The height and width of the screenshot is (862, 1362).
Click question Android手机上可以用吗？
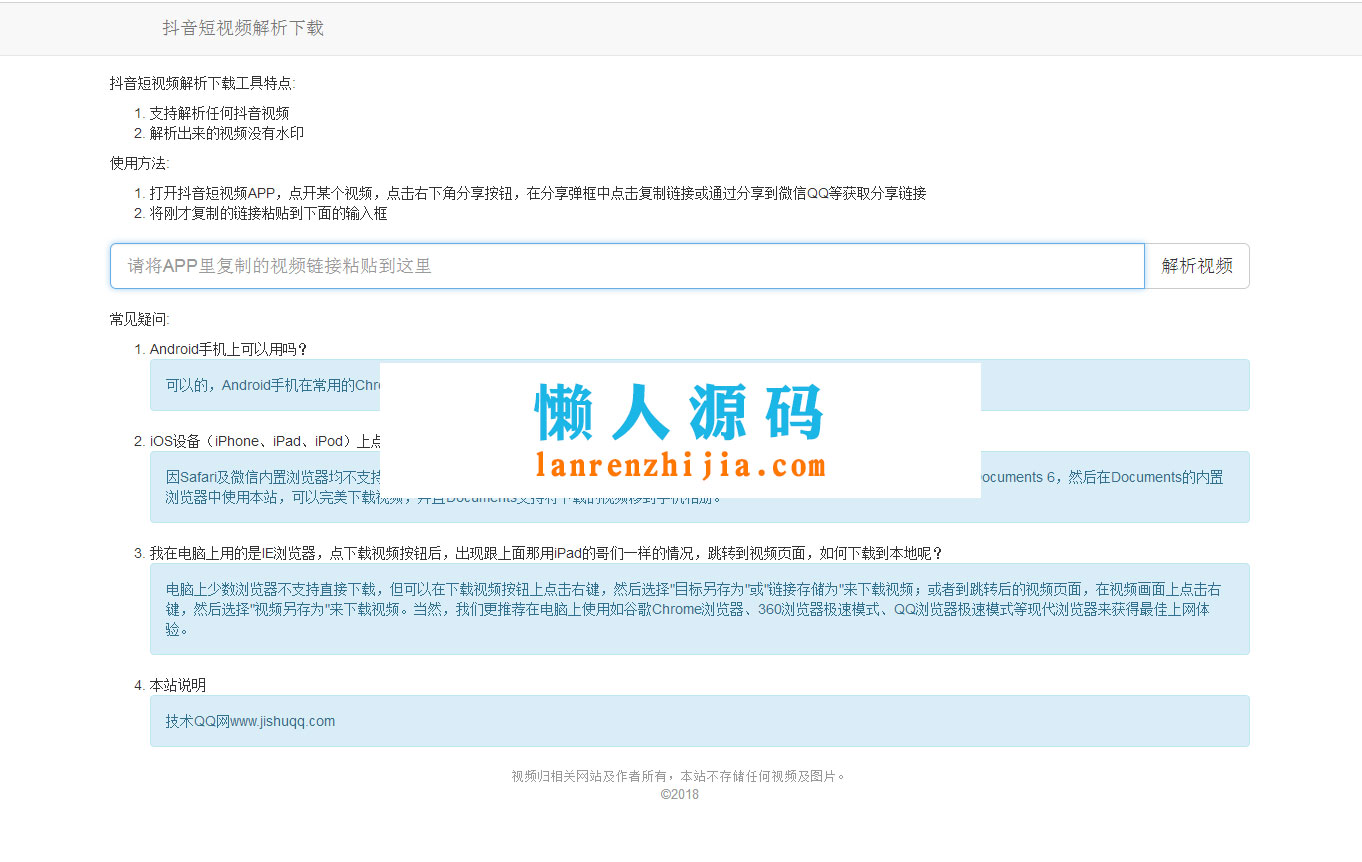[229, 349]
